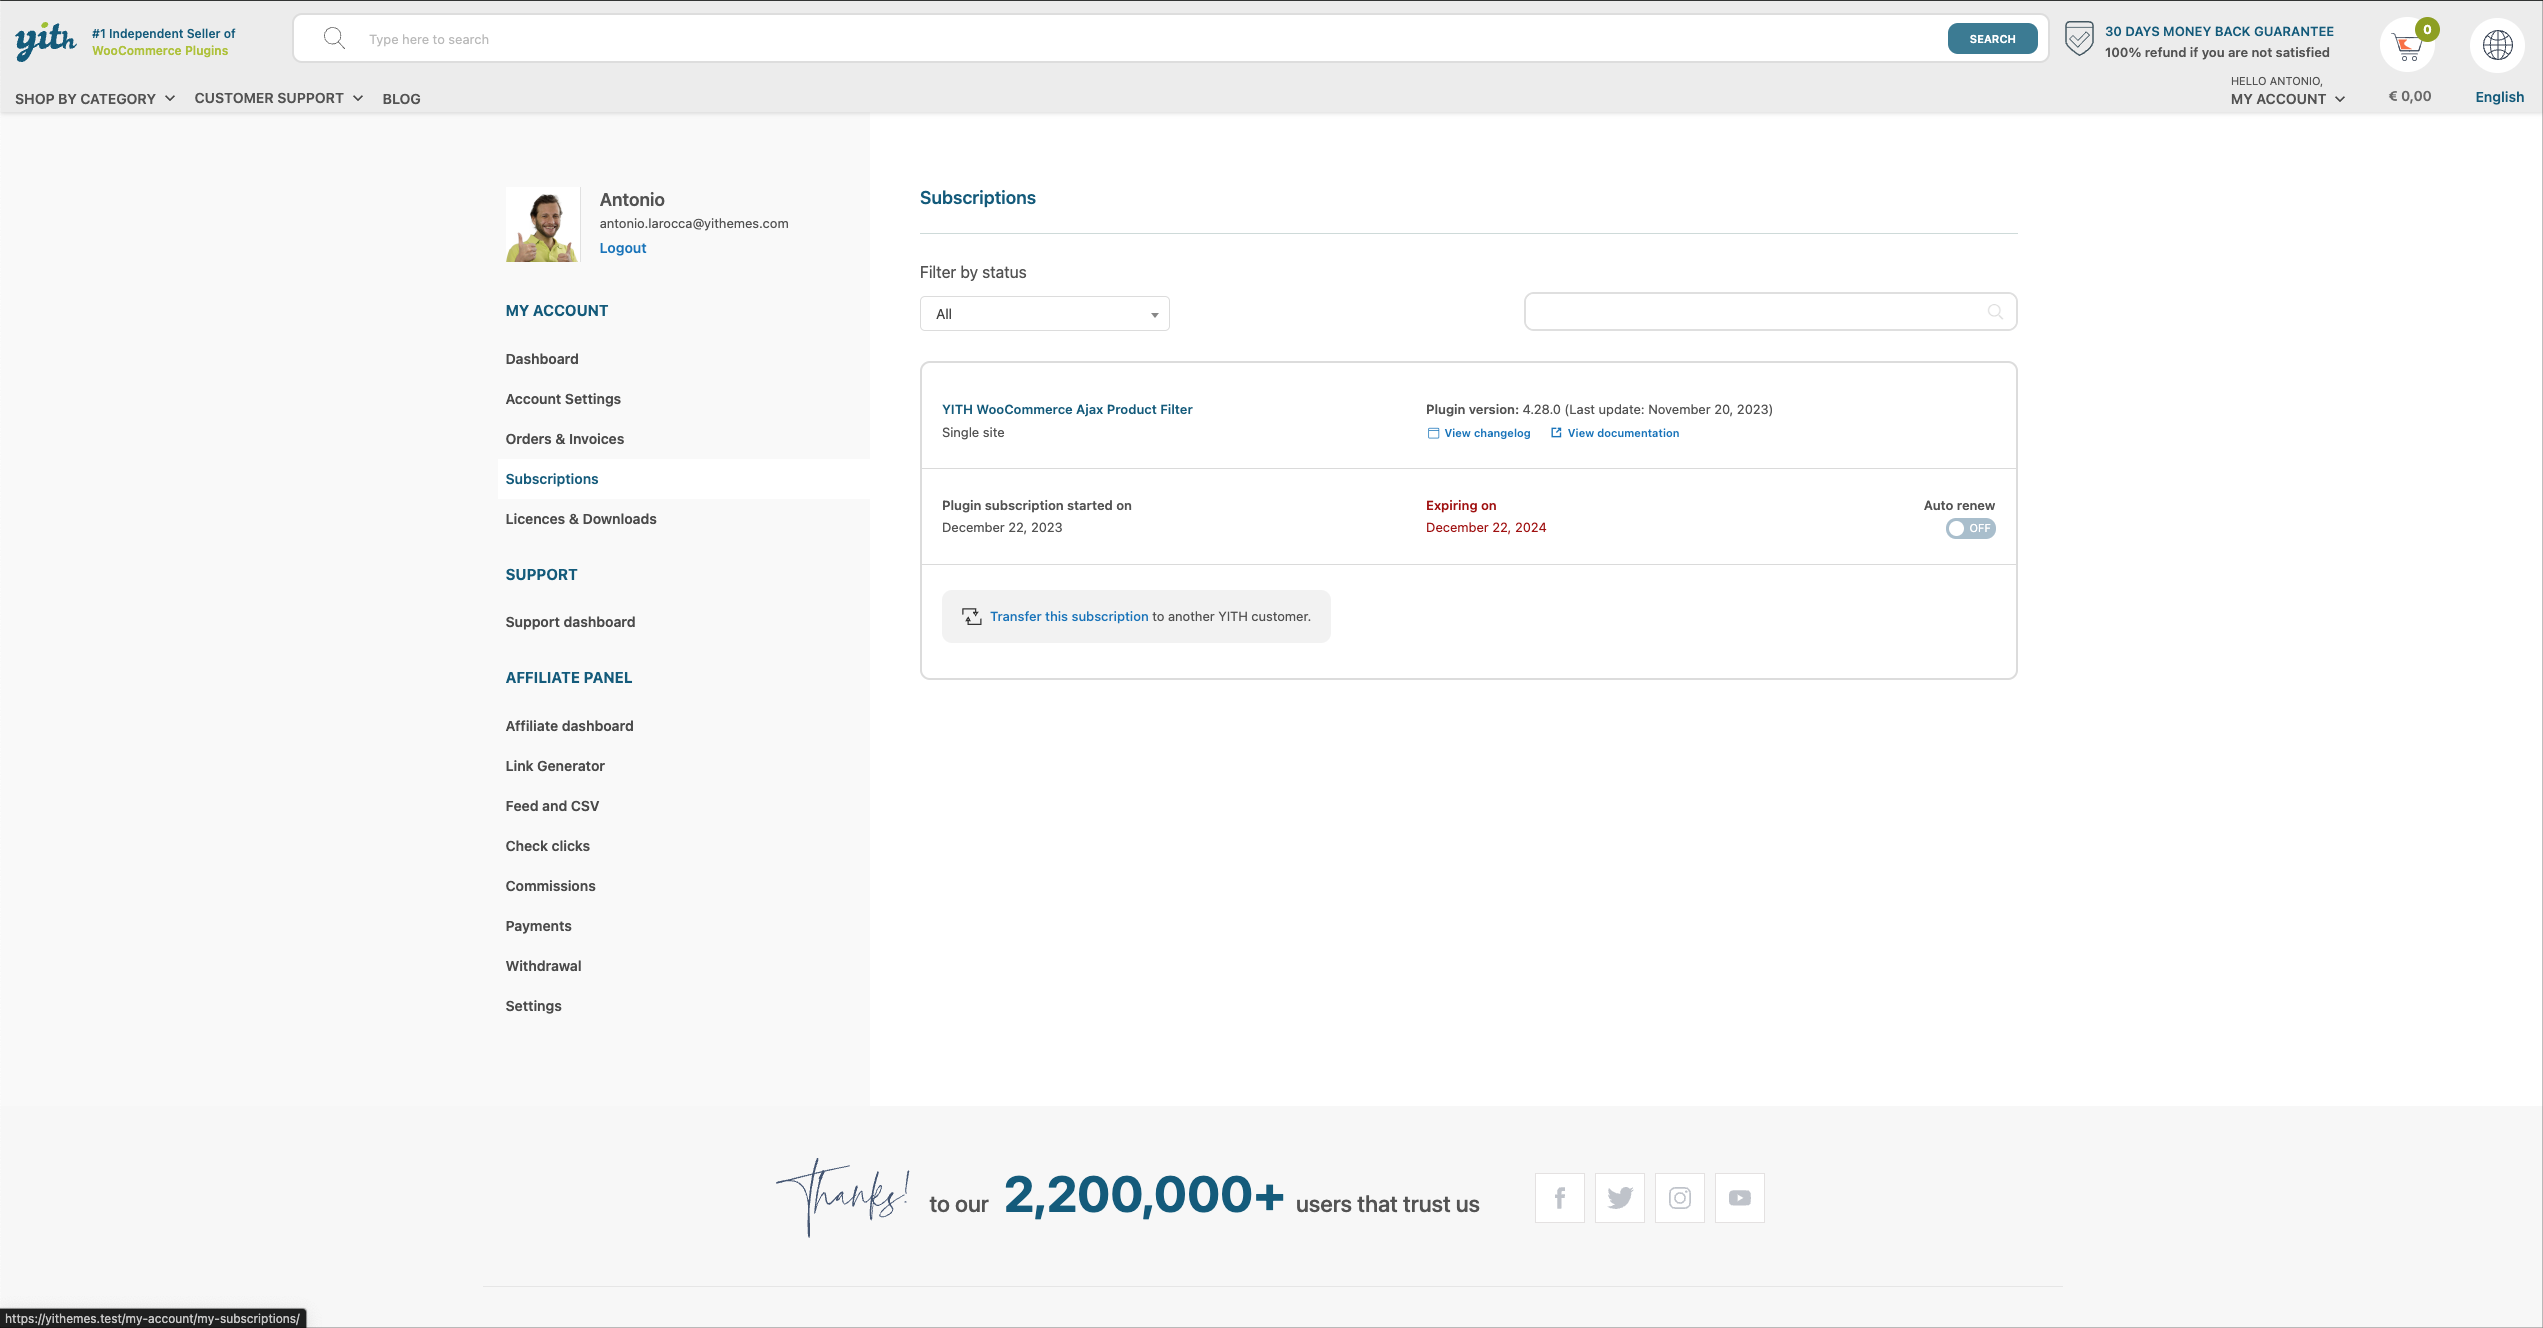Open Withdrawal page
The image size is (2543, 1328).
[543, 966]
